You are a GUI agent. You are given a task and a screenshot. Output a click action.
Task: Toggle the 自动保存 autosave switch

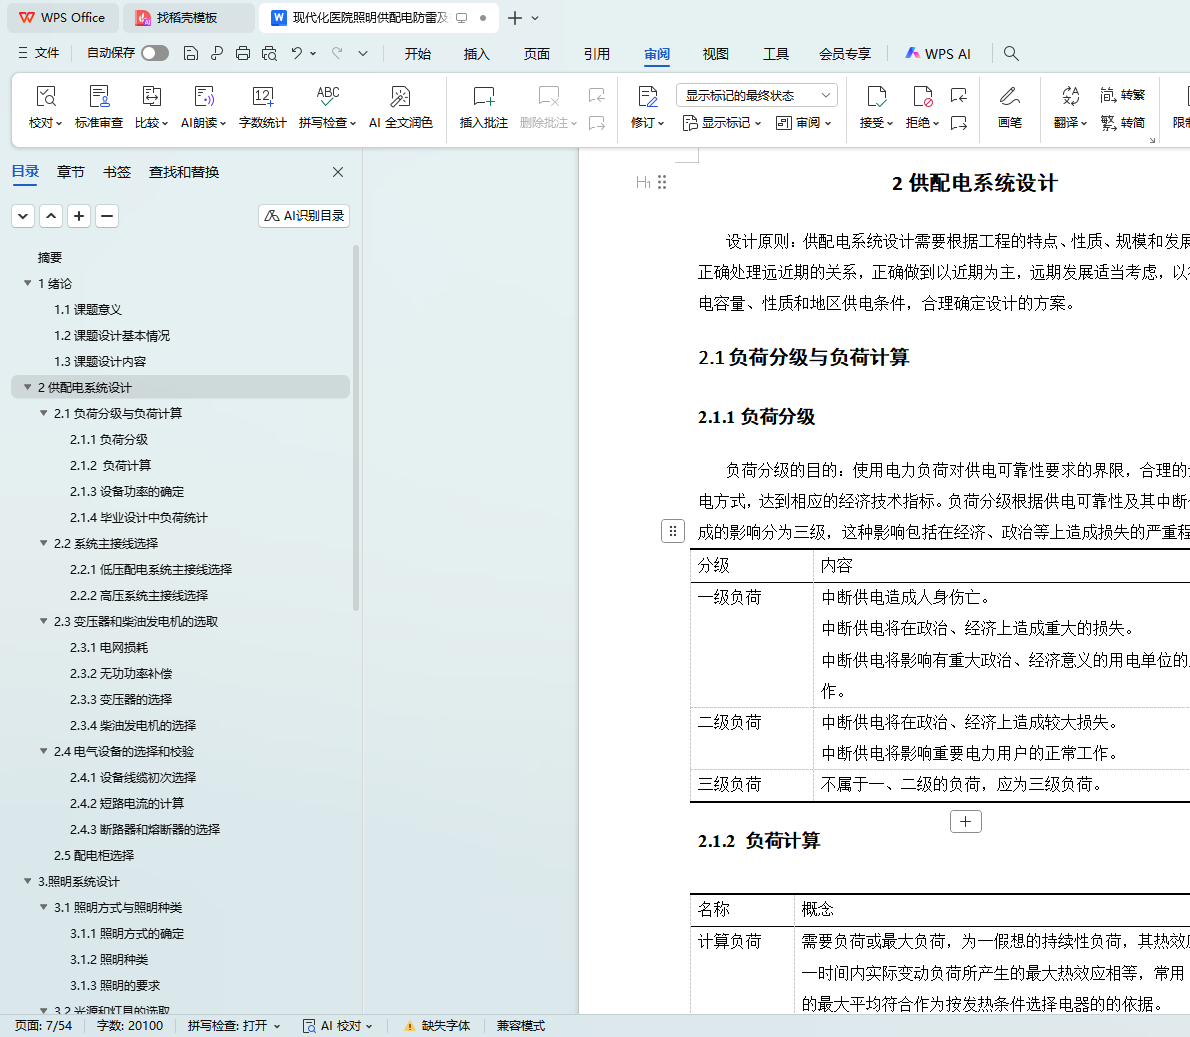pyautogui.click(x=155, y=53)
